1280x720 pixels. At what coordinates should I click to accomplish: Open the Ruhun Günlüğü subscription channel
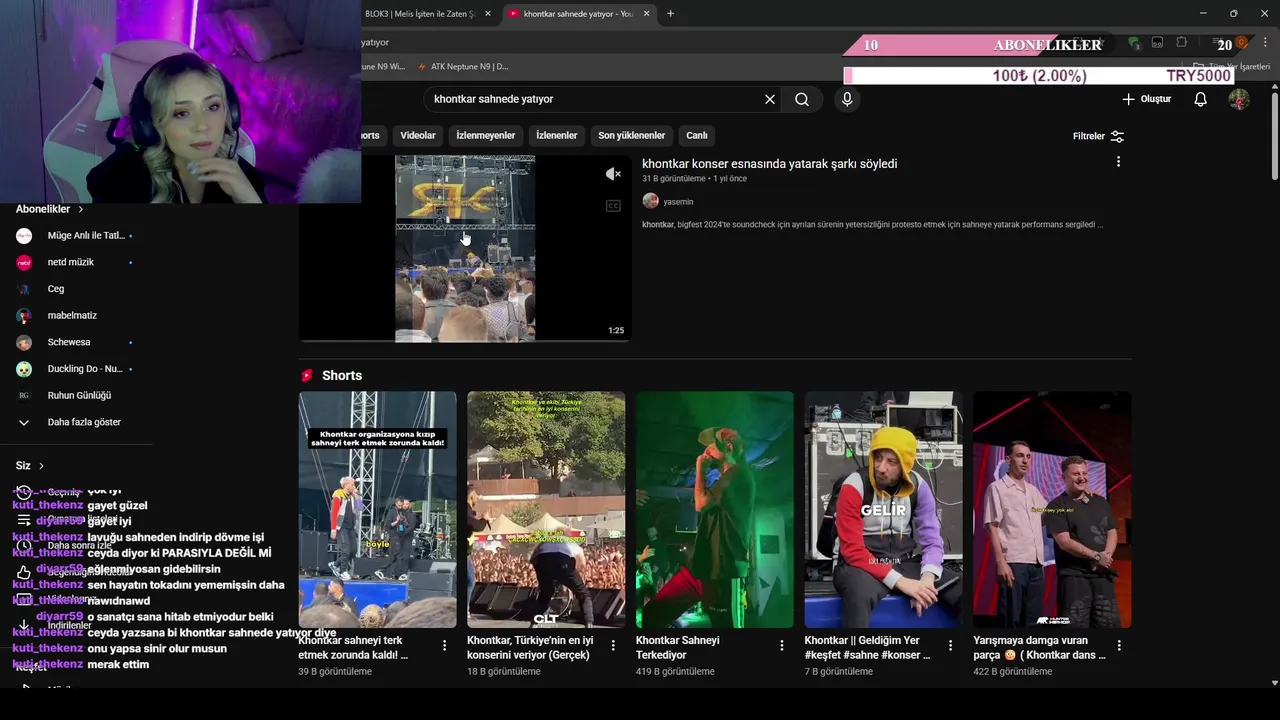76,396
